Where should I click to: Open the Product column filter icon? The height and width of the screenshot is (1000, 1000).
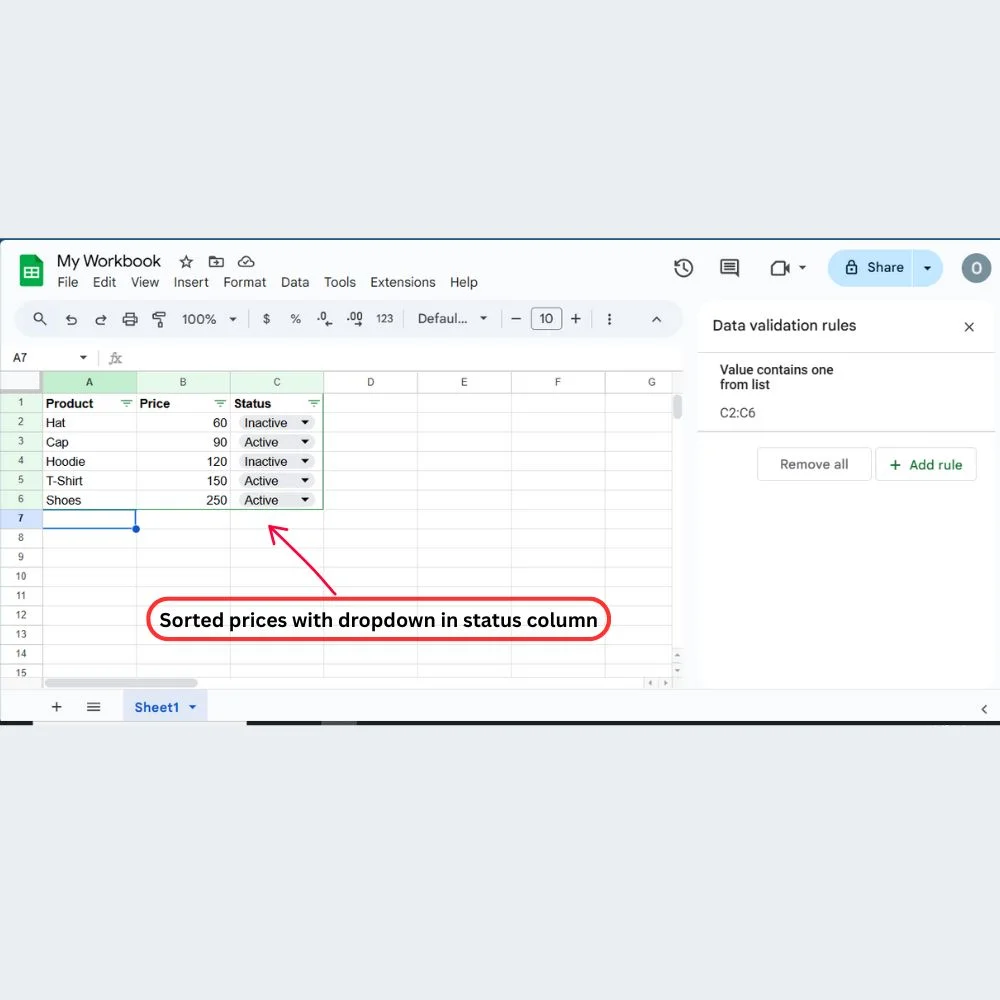pos(126,403)
